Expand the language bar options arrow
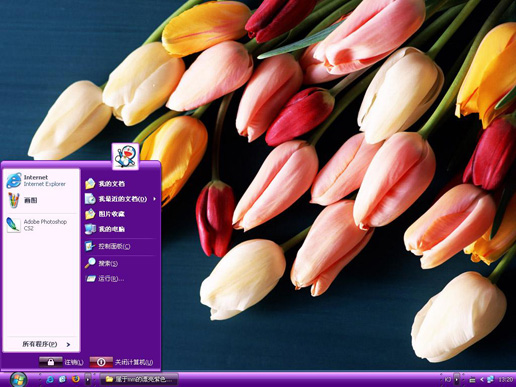The image size is (516, 387). click(x=457, y=380)
